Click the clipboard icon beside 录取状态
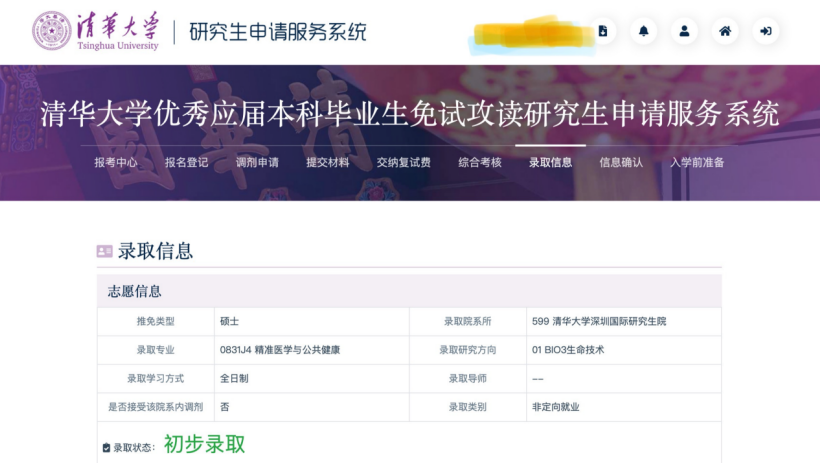Screen dimensions: 820x463 click(x=106, y=448)
